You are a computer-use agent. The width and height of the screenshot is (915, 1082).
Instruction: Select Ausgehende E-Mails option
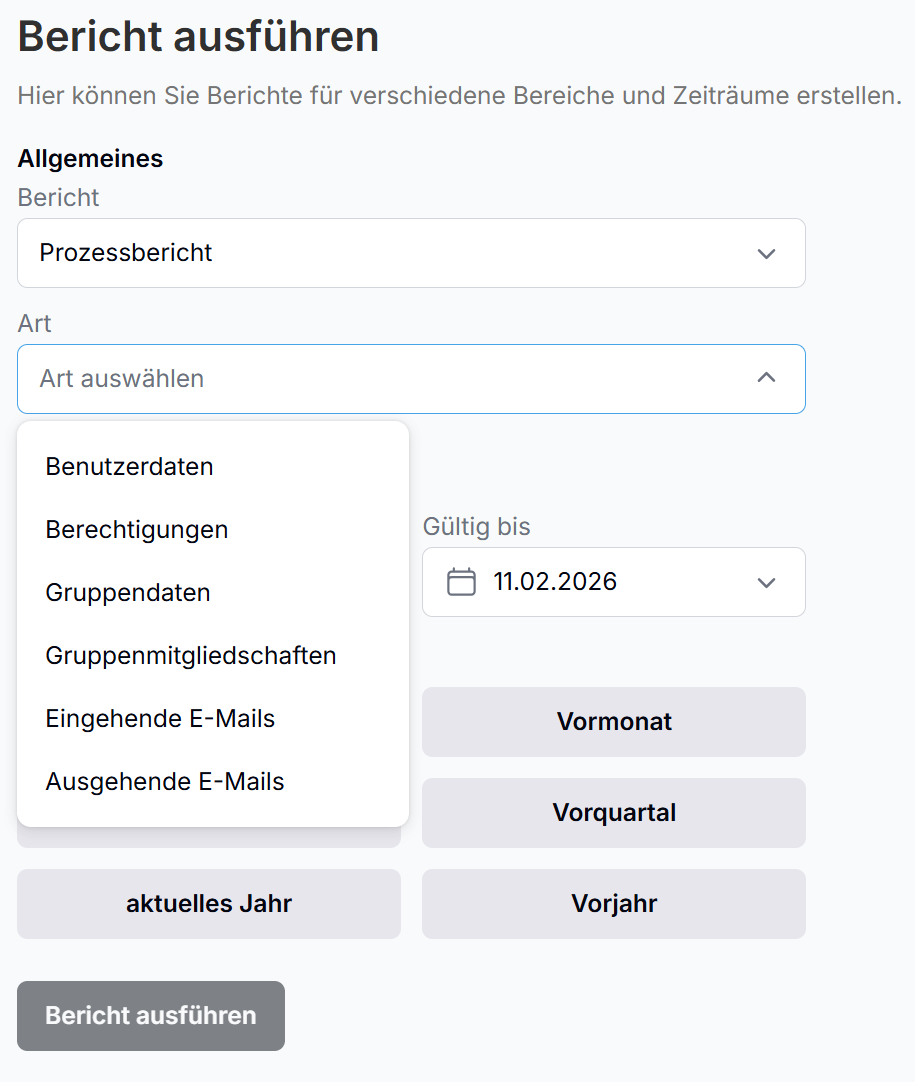tap(165, 781)
